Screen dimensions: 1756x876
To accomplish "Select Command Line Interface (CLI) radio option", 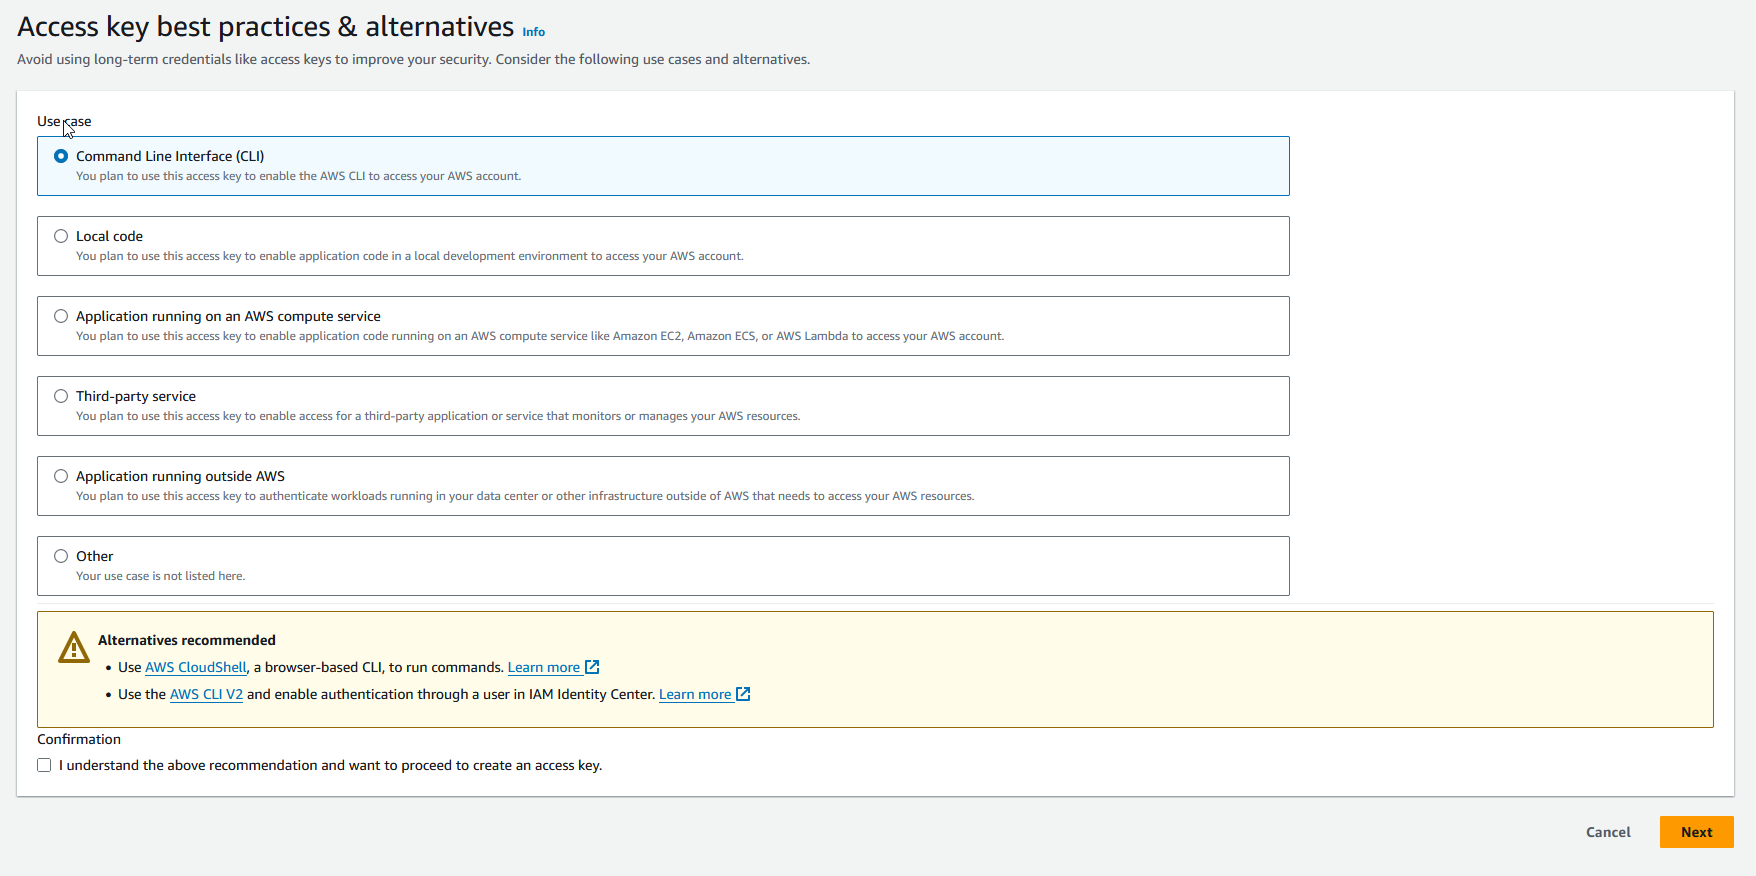I will pos(61,156).
